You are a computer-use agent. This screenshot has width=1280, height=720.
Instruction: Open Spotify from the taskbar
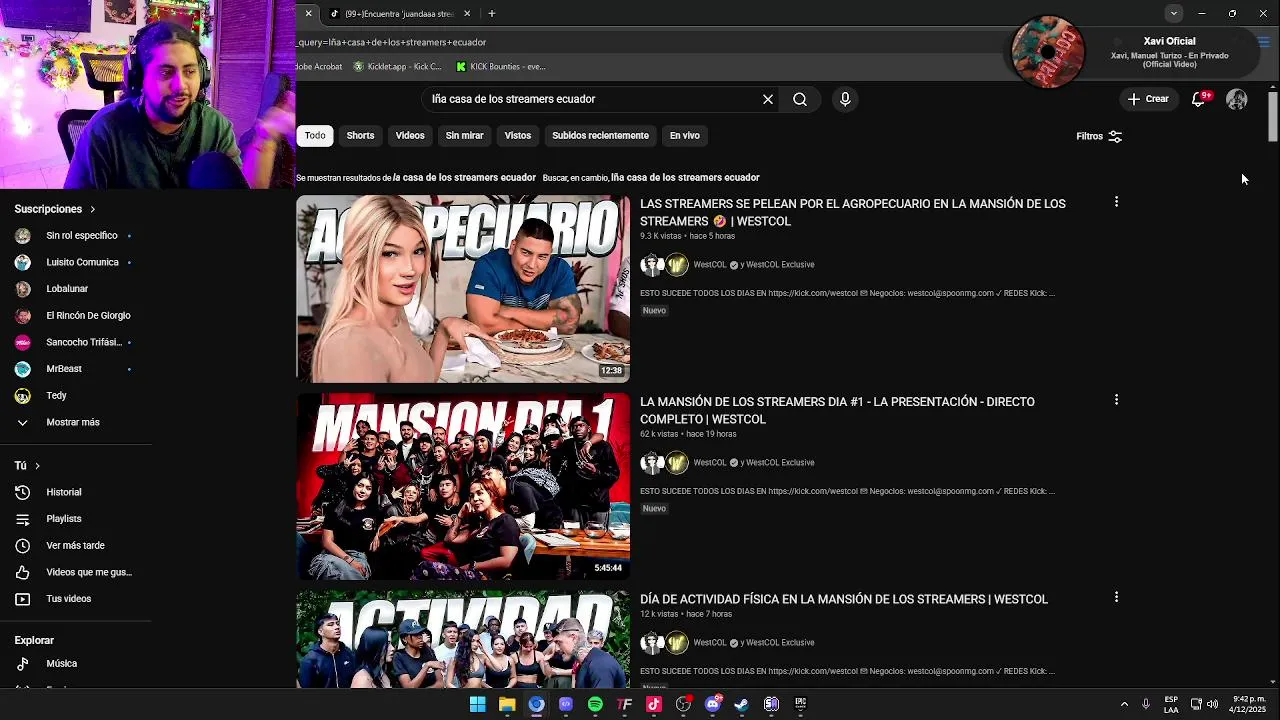(595, 704)
